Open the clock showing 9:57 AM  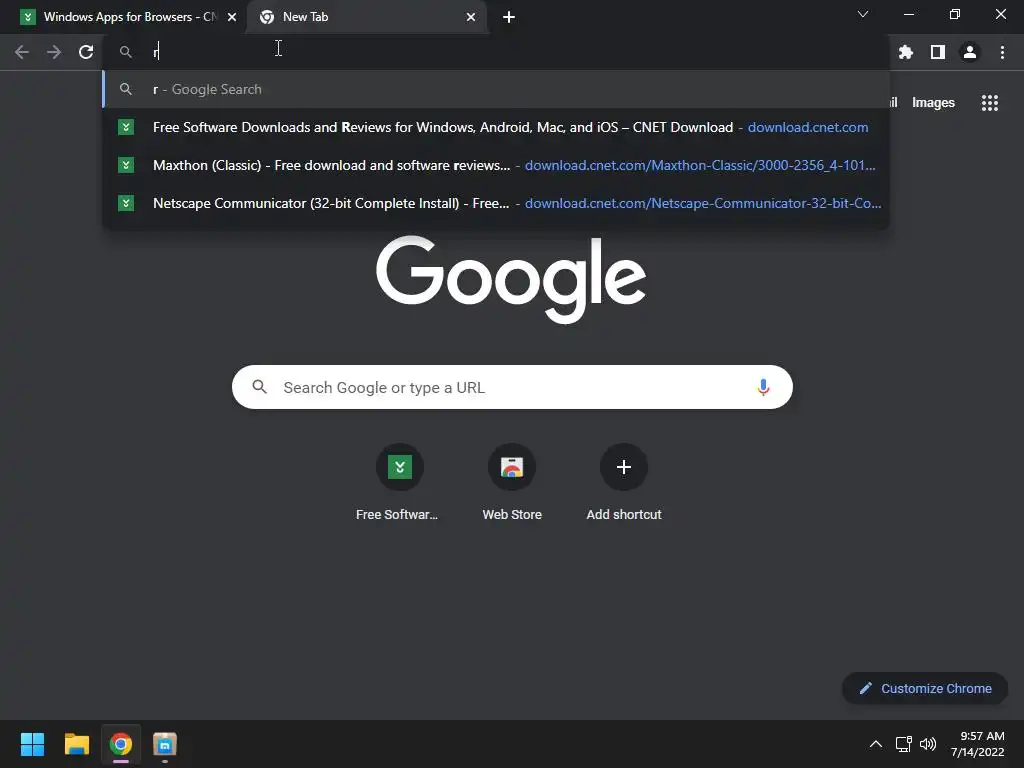tap(978, 744)
